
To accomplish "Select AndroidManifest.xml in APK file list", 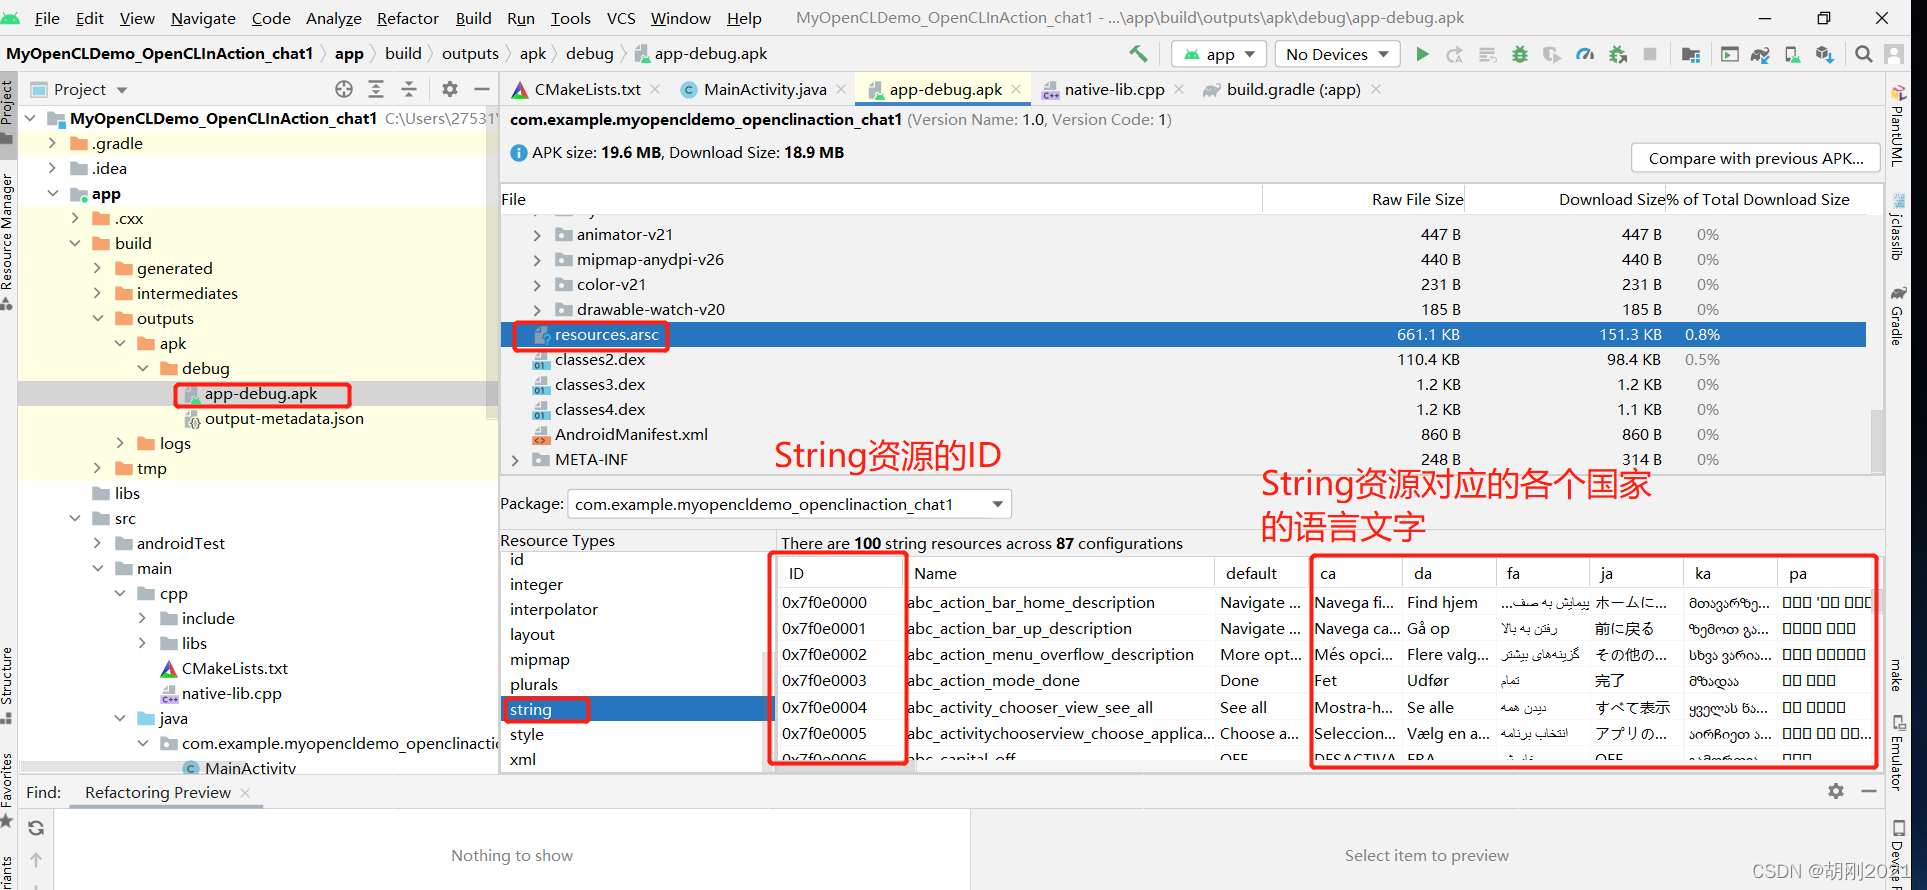I will 631,435.
